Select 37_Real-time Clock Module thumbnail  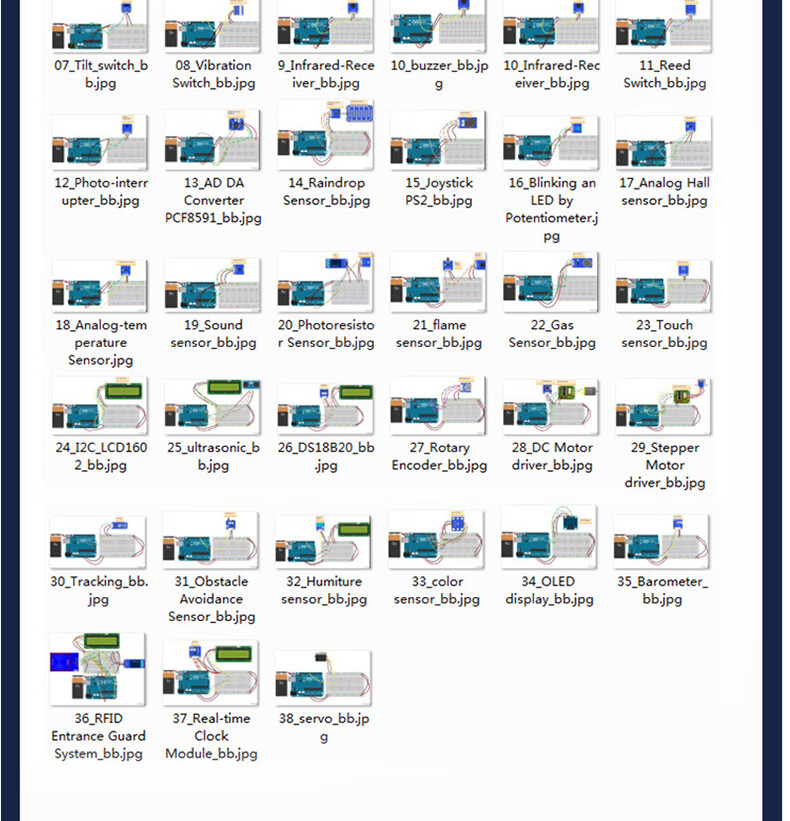(210, 673)
